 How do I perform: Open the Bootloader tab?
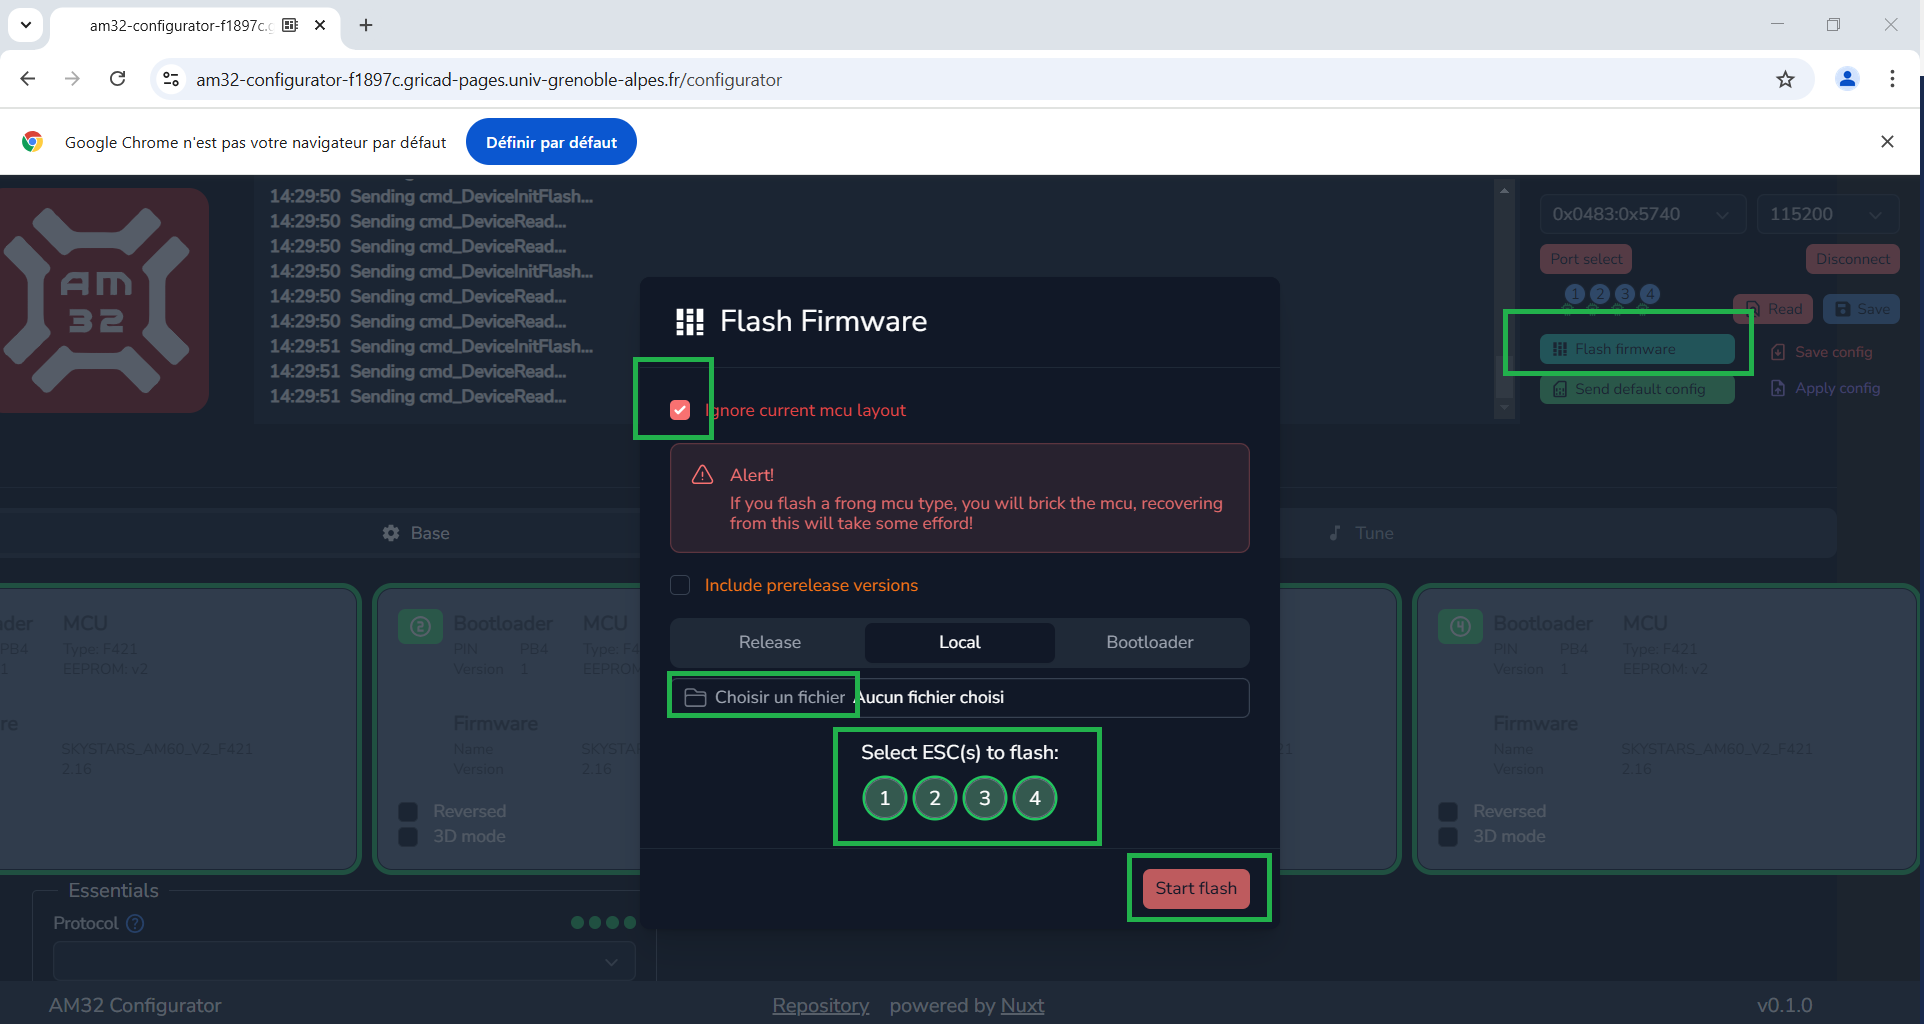pyautogui.click(x=1150, y=642)
